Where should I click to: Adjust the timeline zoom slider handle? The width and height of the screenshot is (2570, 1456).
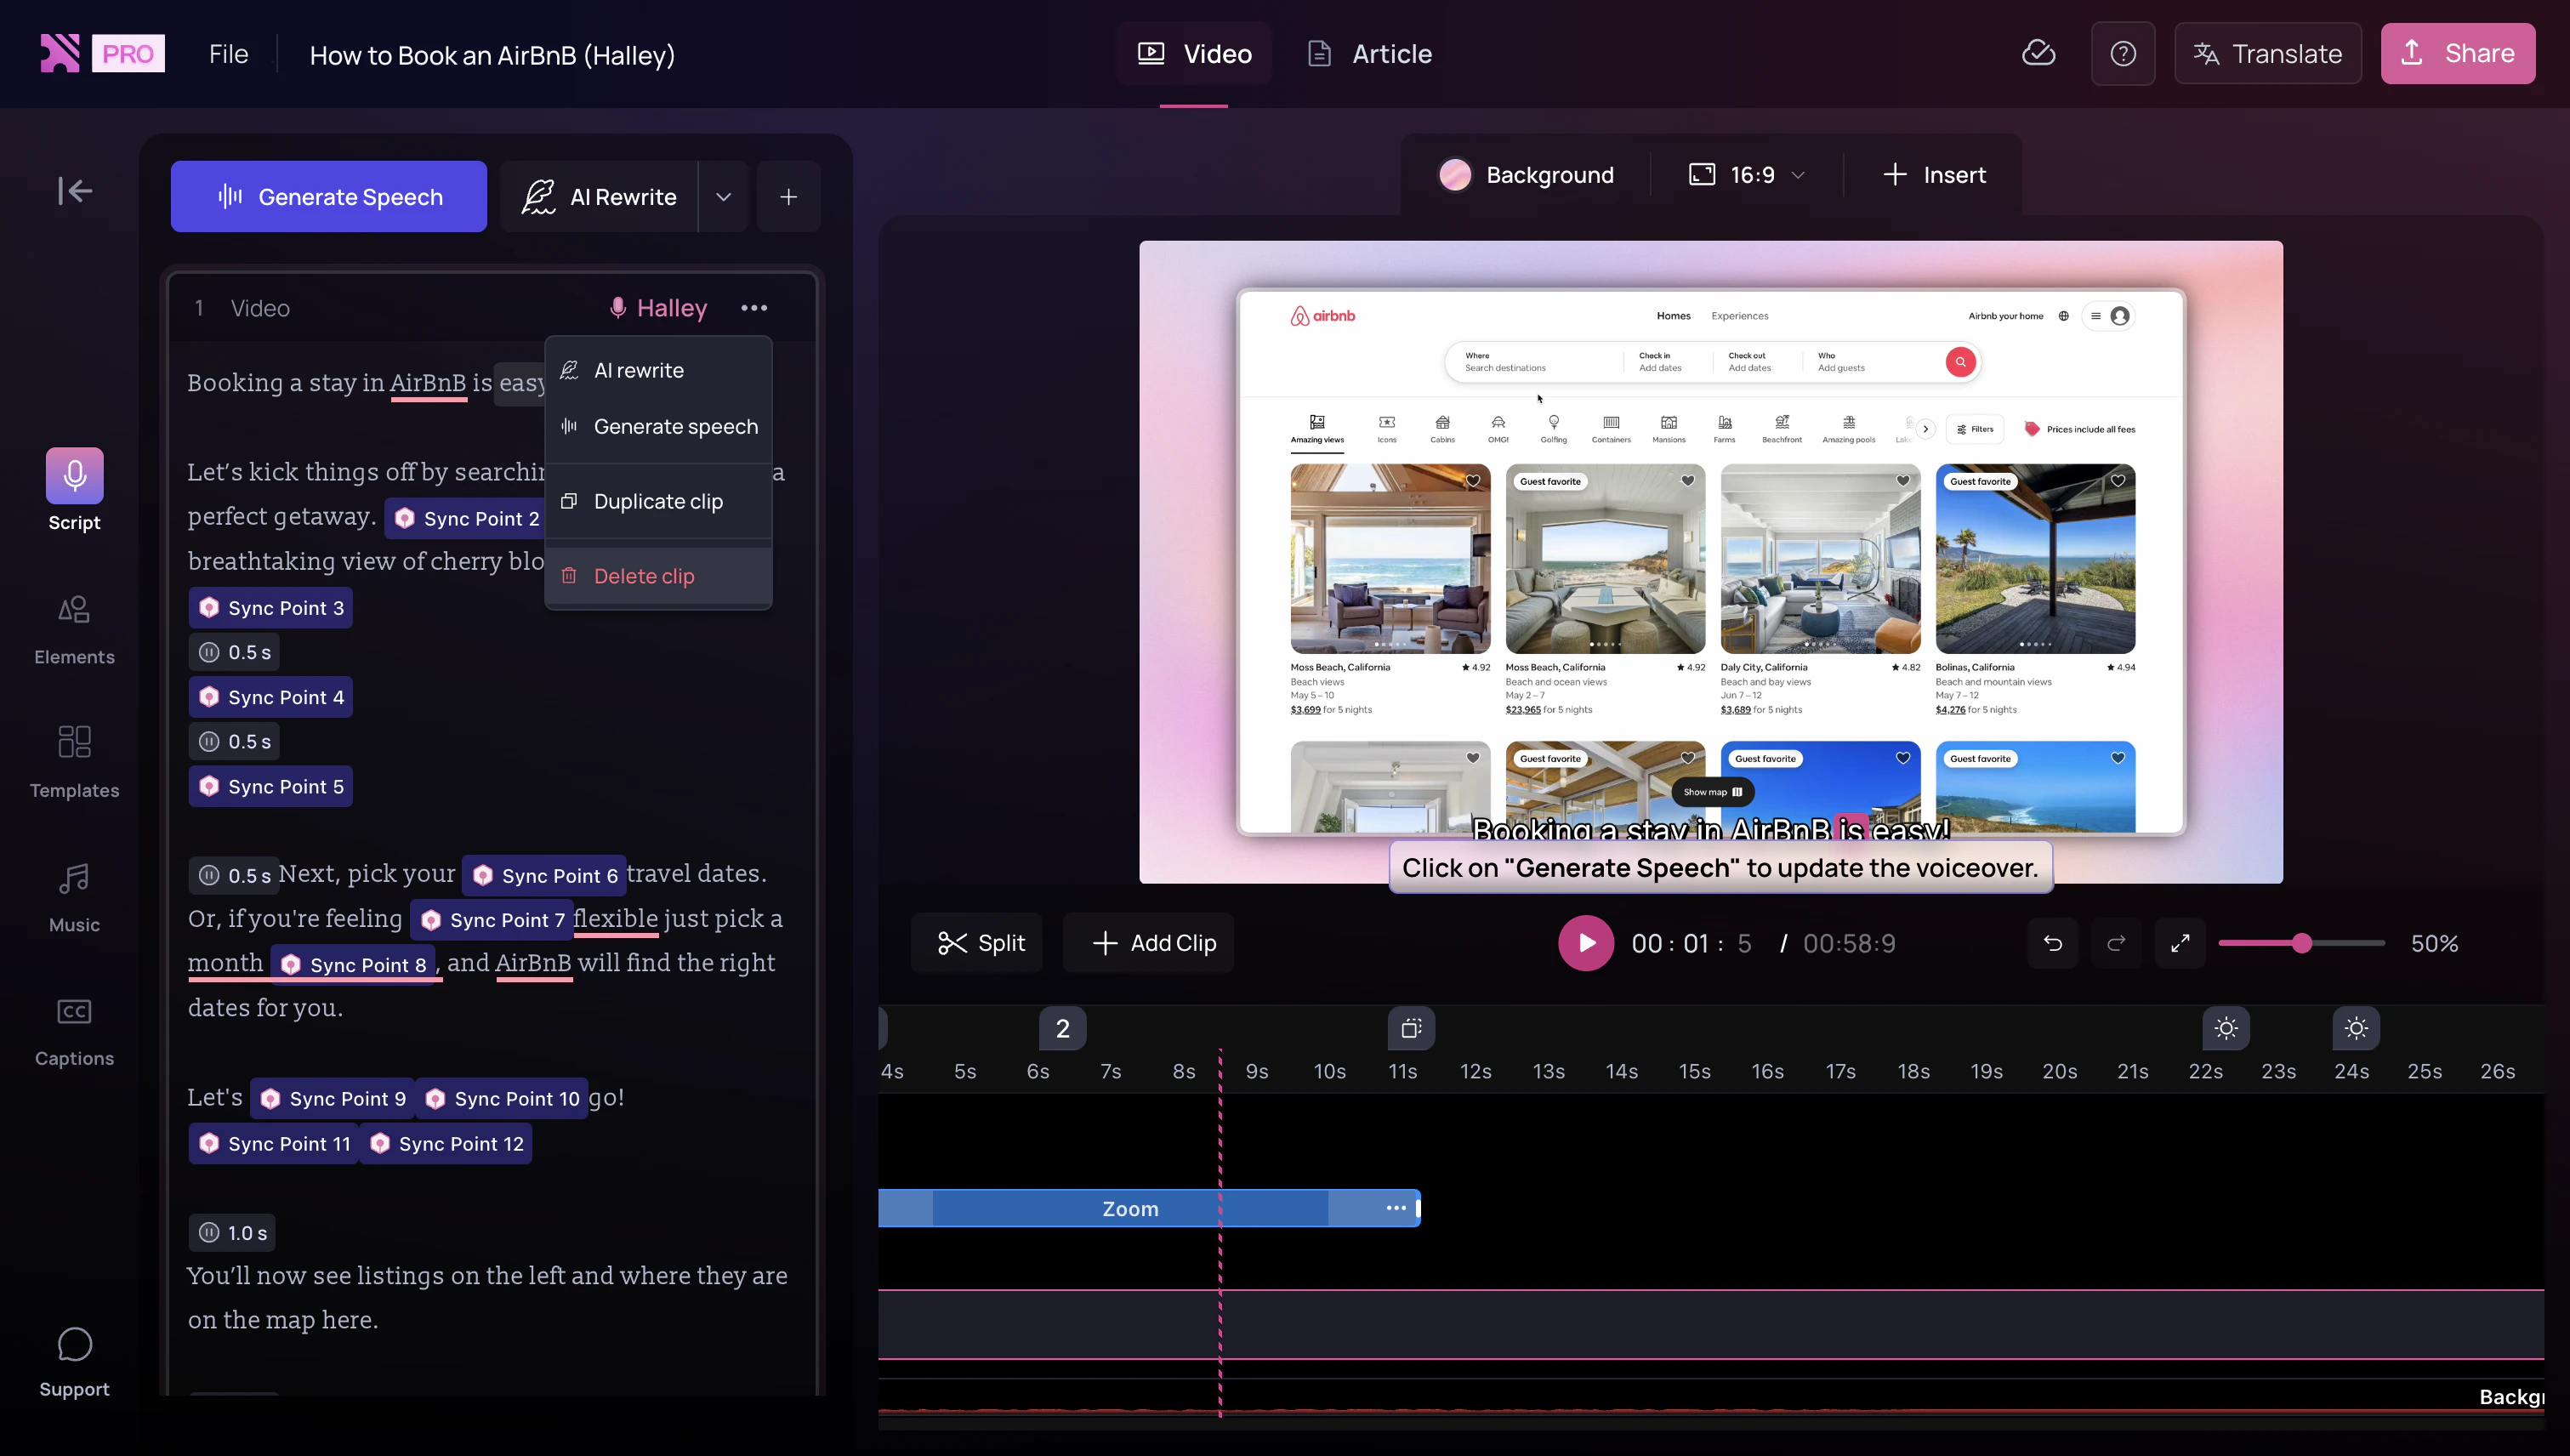pos(2302,942)
